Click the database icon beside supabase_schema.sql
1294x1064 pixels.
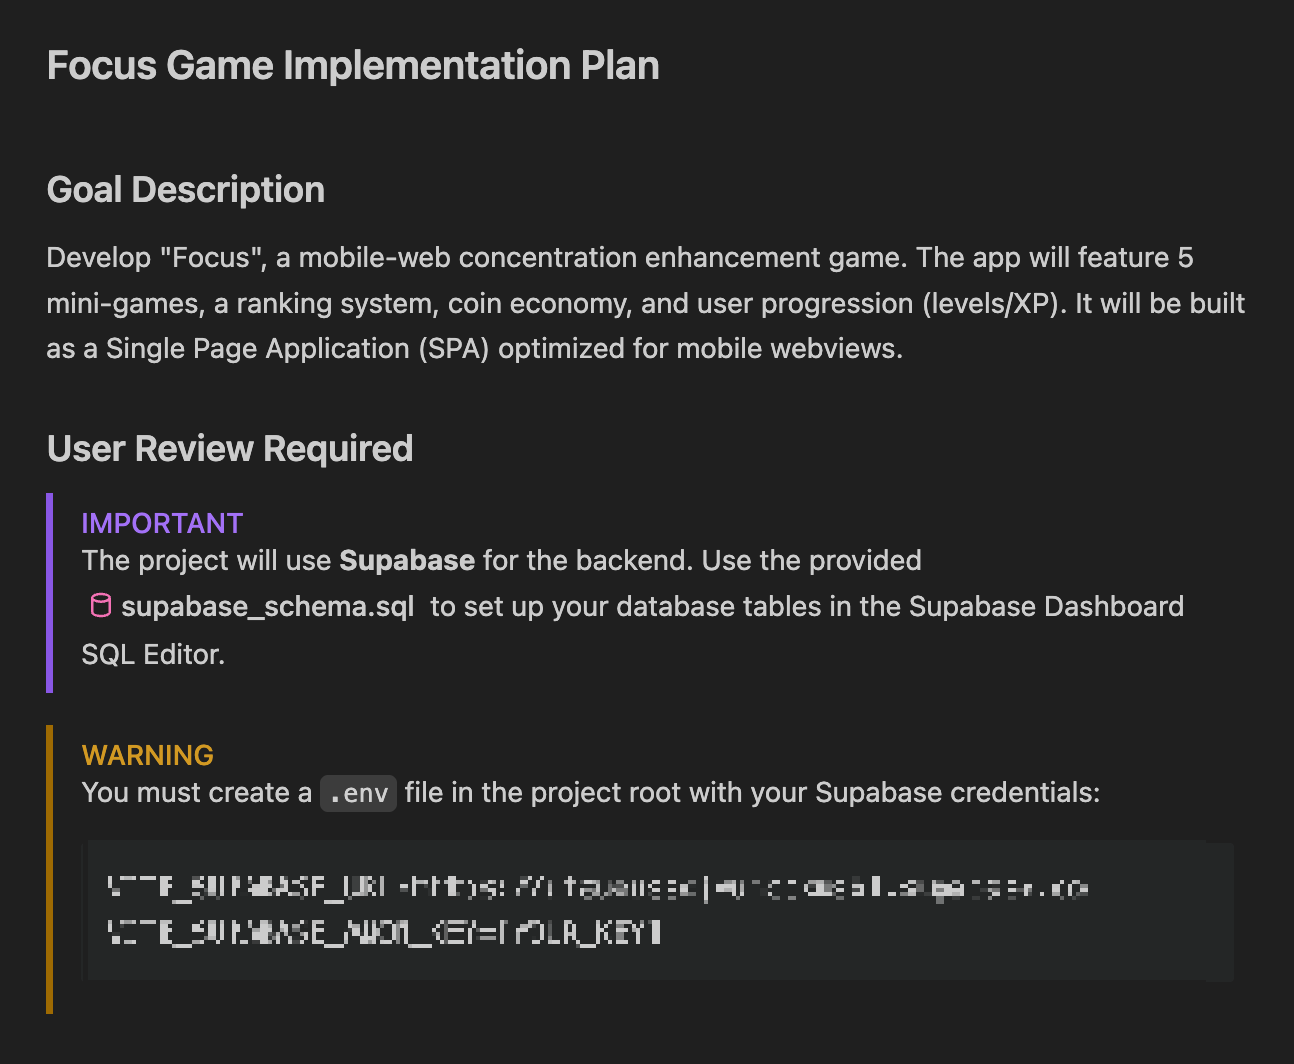[101, 606]
